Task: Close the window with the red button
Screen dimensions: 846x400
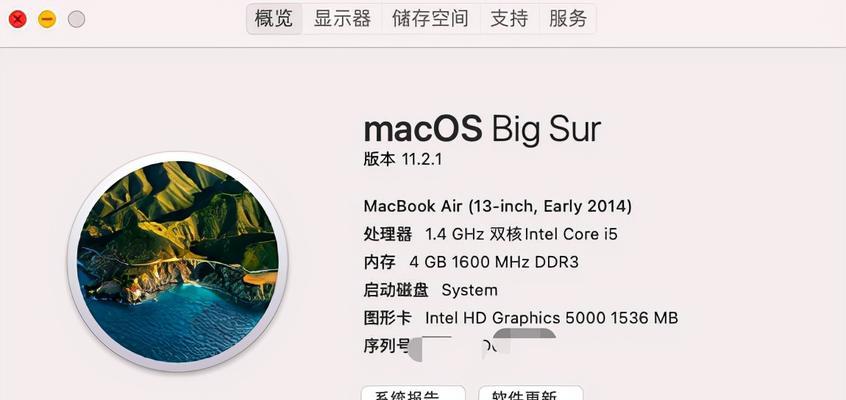Action: click(x=18, y=19)
